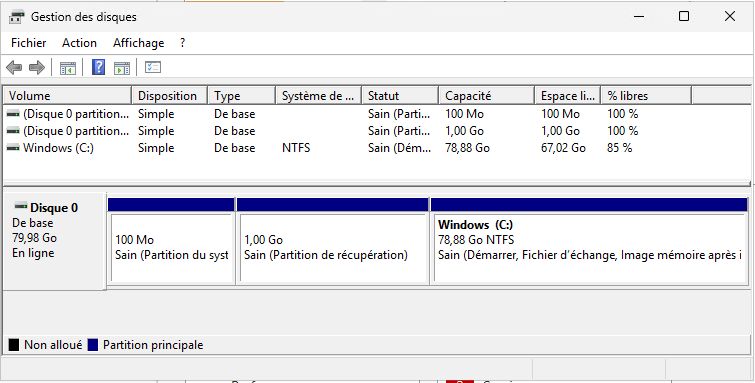Screen dimensions: 755x383
Task: Select the Disque 0 disk label panel
Action: pos(54,241)
